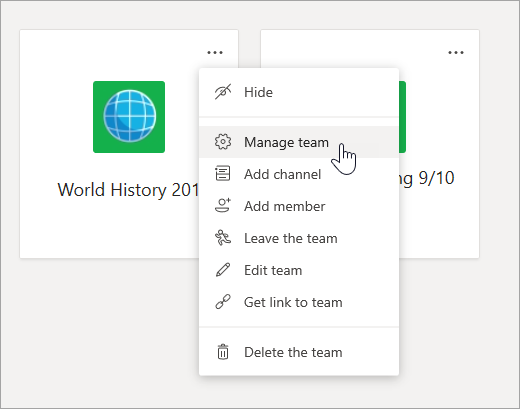The image size is (520, 409).
Task: Click the pencil Edit team icon
Action: click(223, 270)
